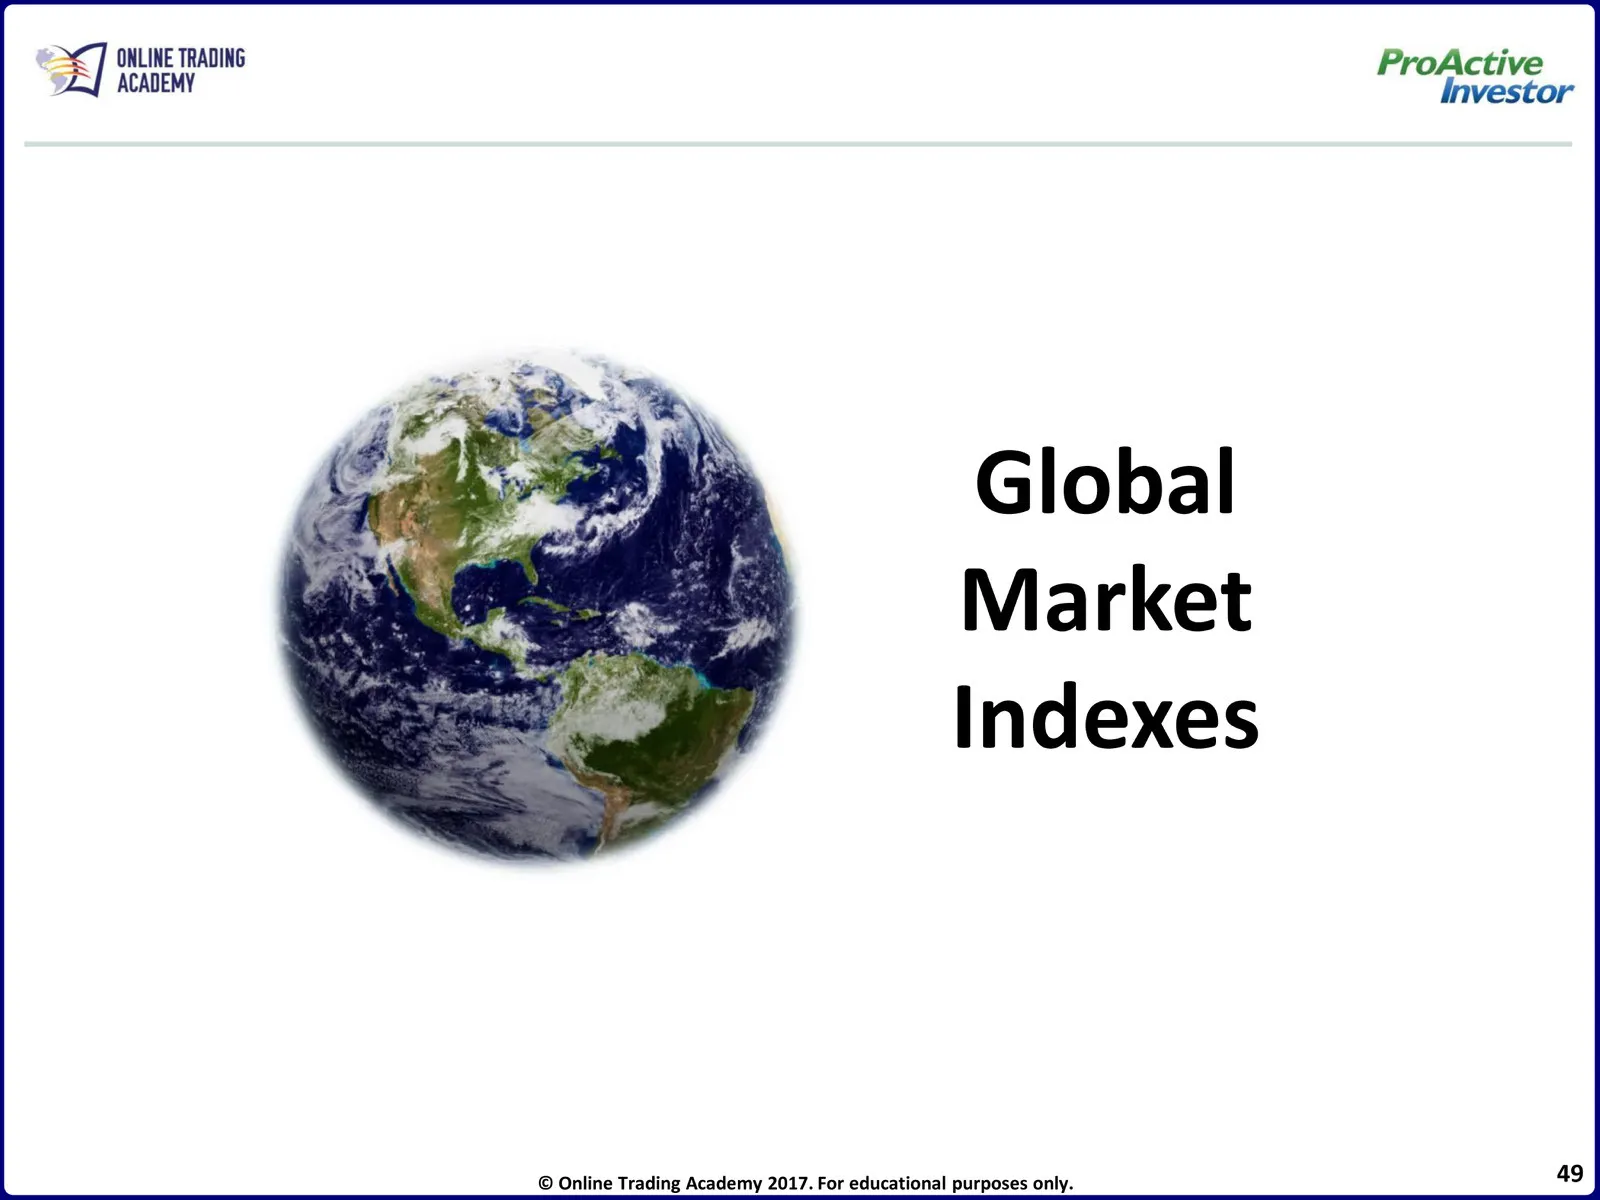Select the word Market in the title

1105,600
